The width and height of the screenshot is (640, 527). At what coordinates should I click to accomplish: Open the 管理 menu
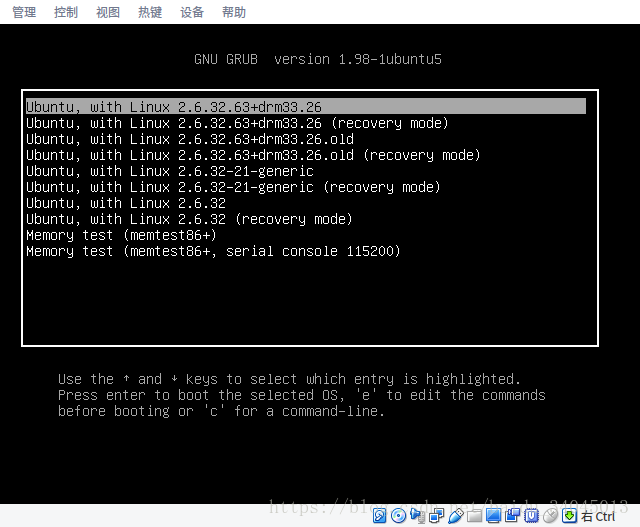pyautogui.click(x=24, y=12)
